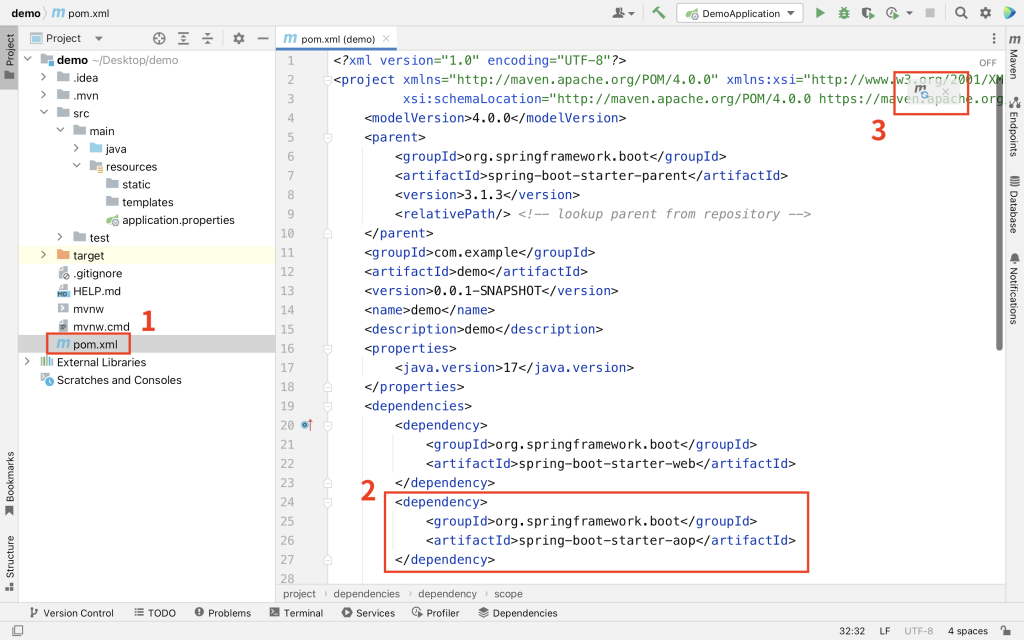This screenshot has height=640, width=1024.
Task: Expand the .idea folder
Action: 43,77
